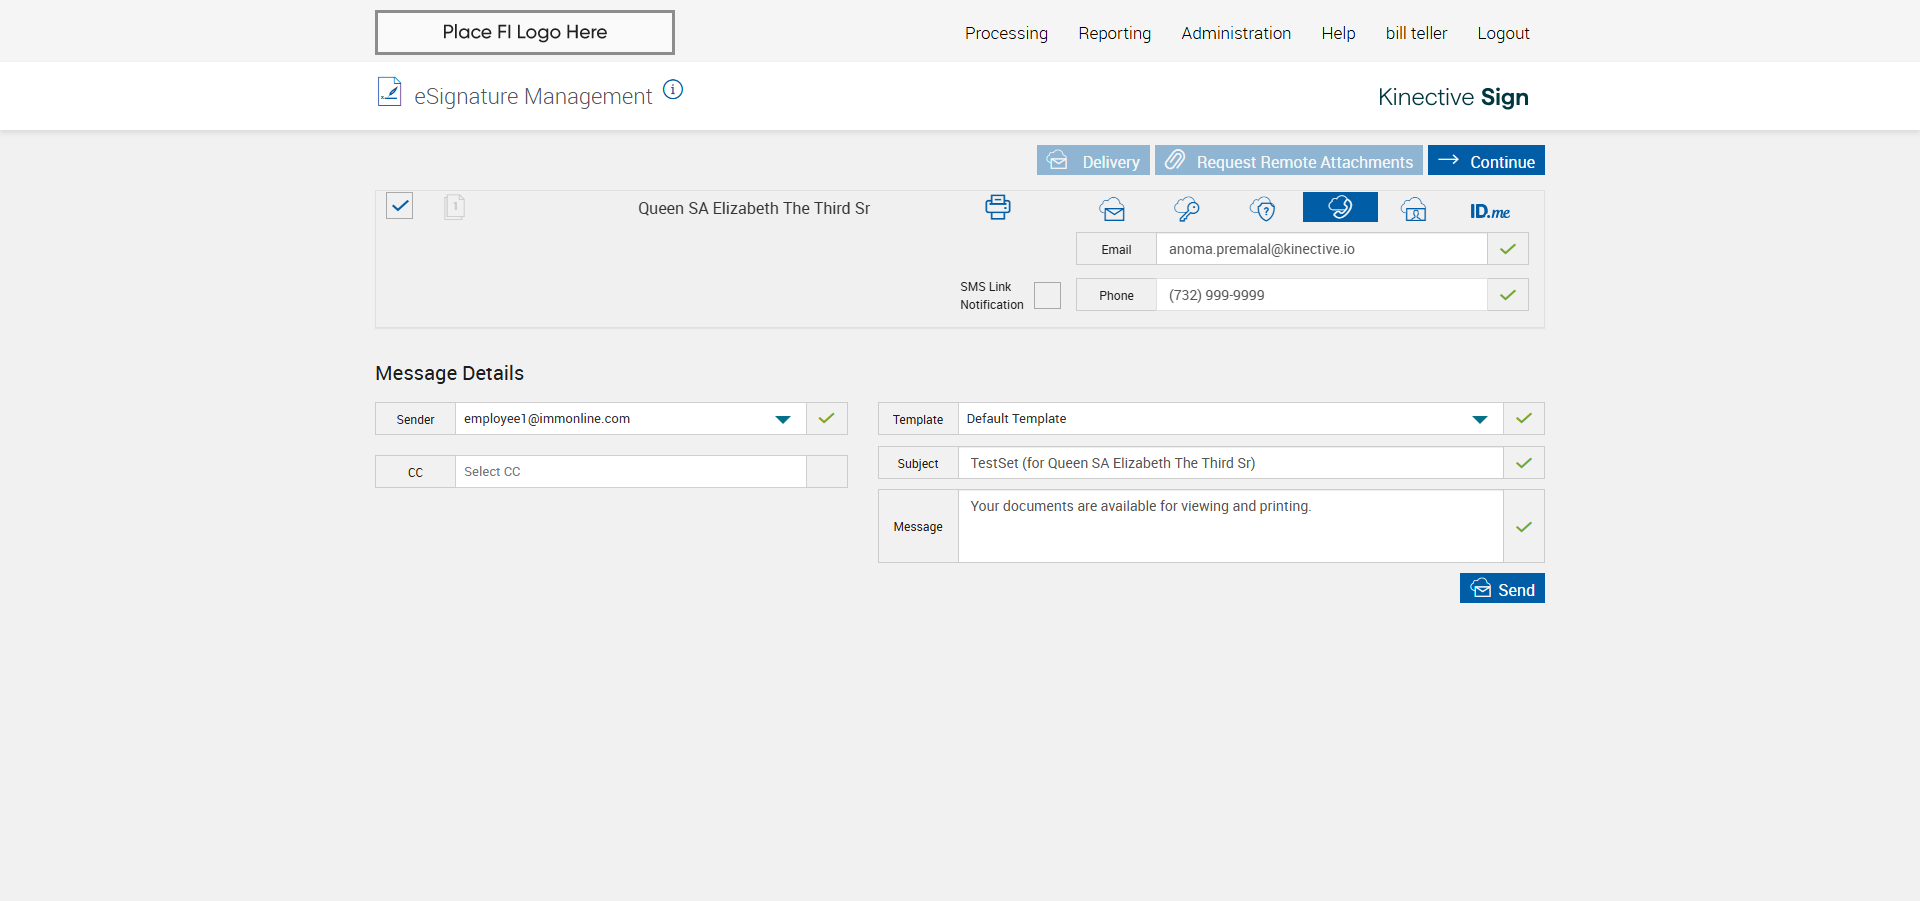Click the Request Remote Attachments button

1288,161
